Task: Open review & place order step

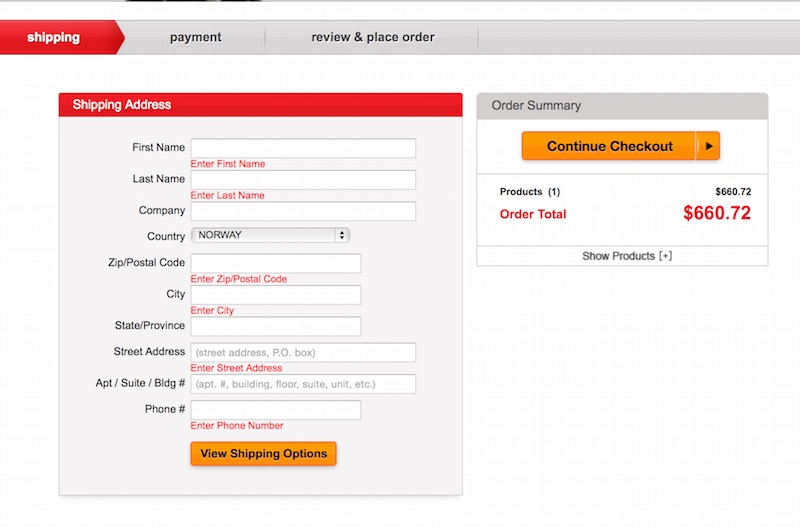Action: pyautogui.click(x=372, y=37)
